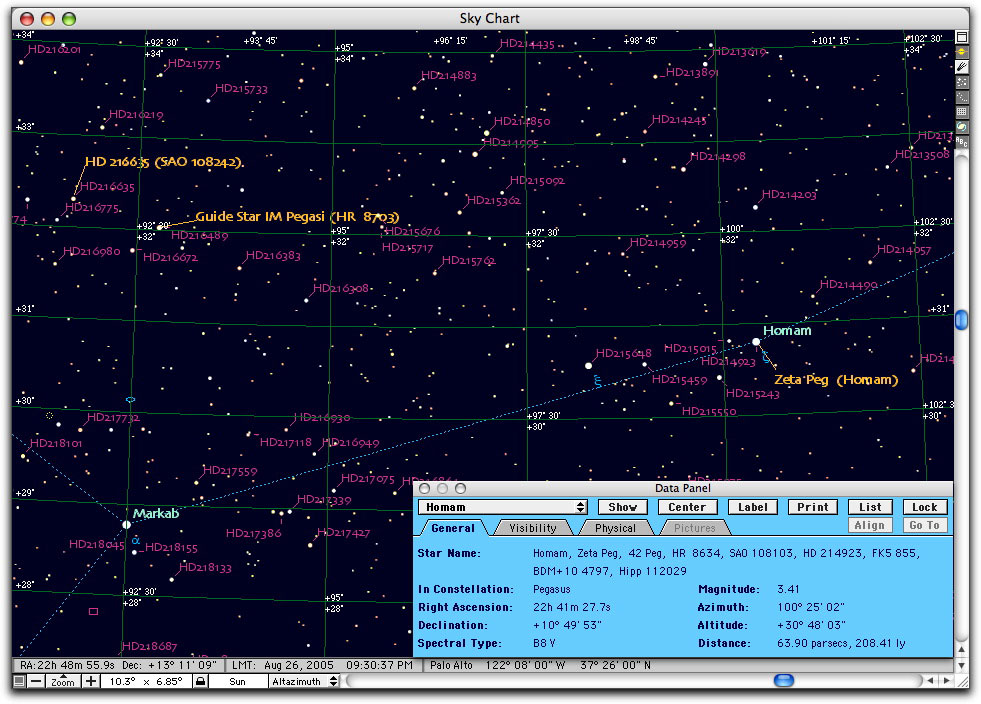Click the Center button
Viewport: 981px width, 704px height.
(x=687, y=507)
